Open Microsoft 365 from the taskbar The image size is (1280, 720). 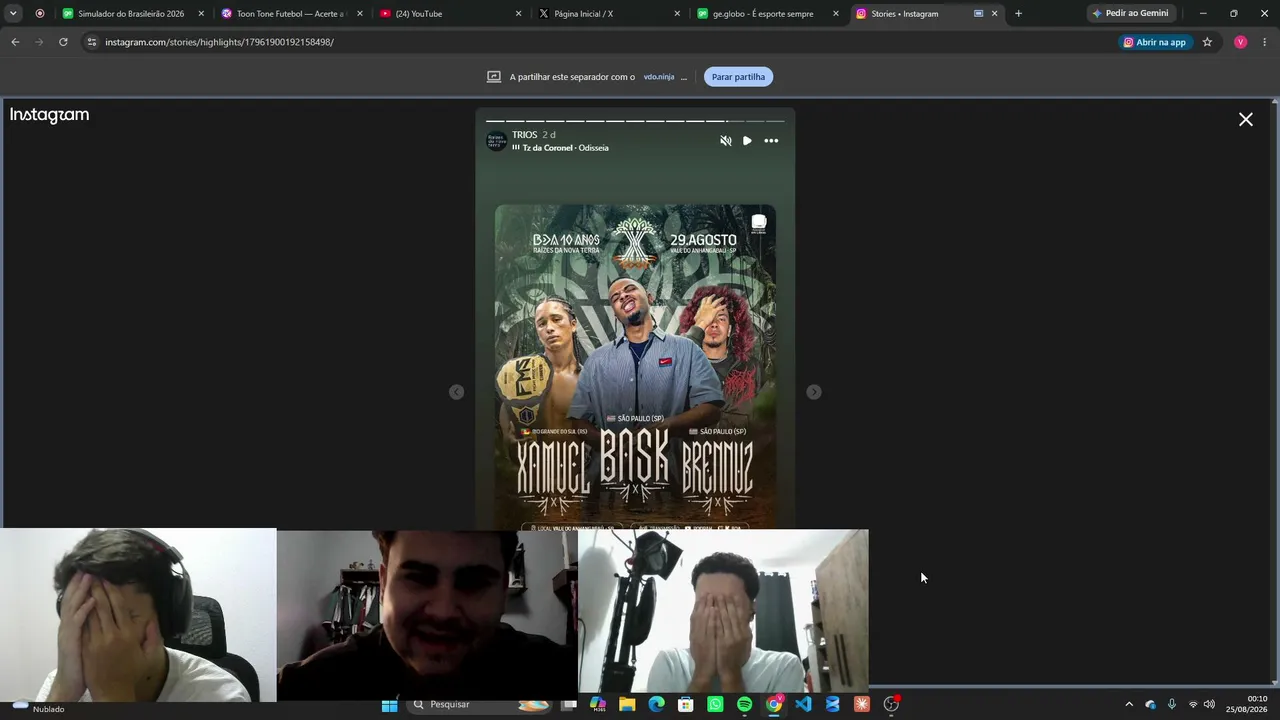598,705
